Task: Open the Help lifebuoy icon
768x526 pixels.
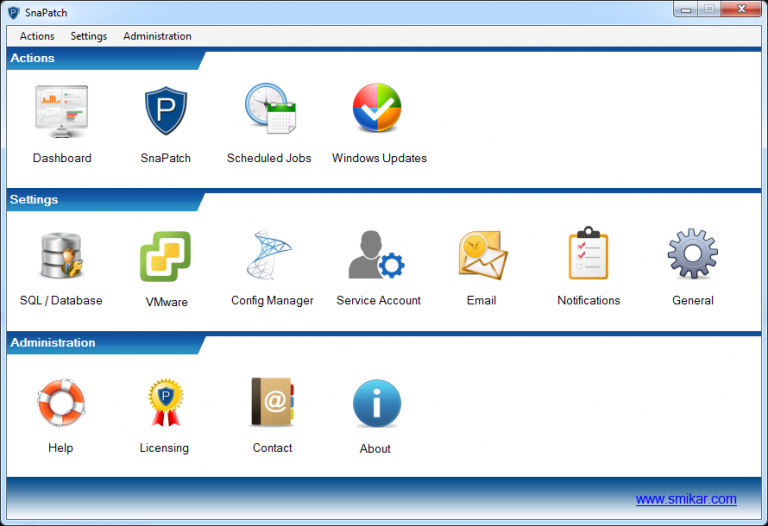Action: tap(62, 403)
